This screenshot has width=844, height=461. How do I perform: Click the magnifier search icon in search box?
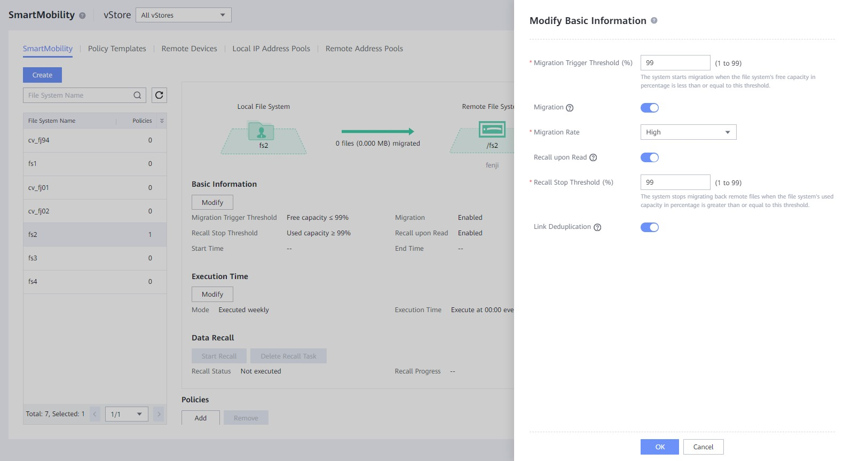pyautogui.click(x=138, y=95)
